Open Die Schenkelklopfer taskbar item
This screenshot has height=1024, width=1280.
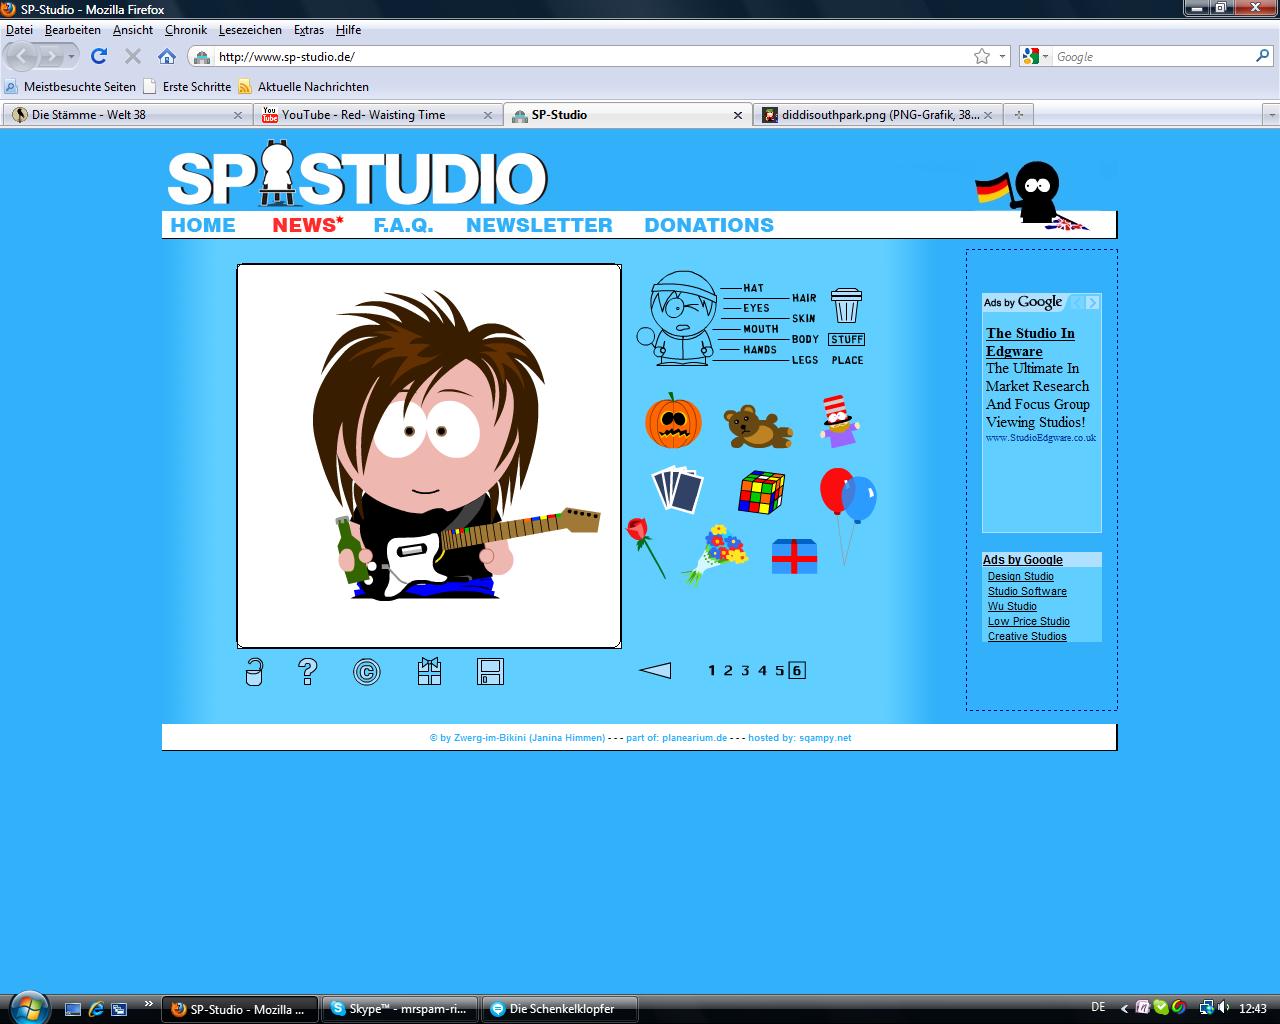pyautogui.click(x=562, y=1009)
